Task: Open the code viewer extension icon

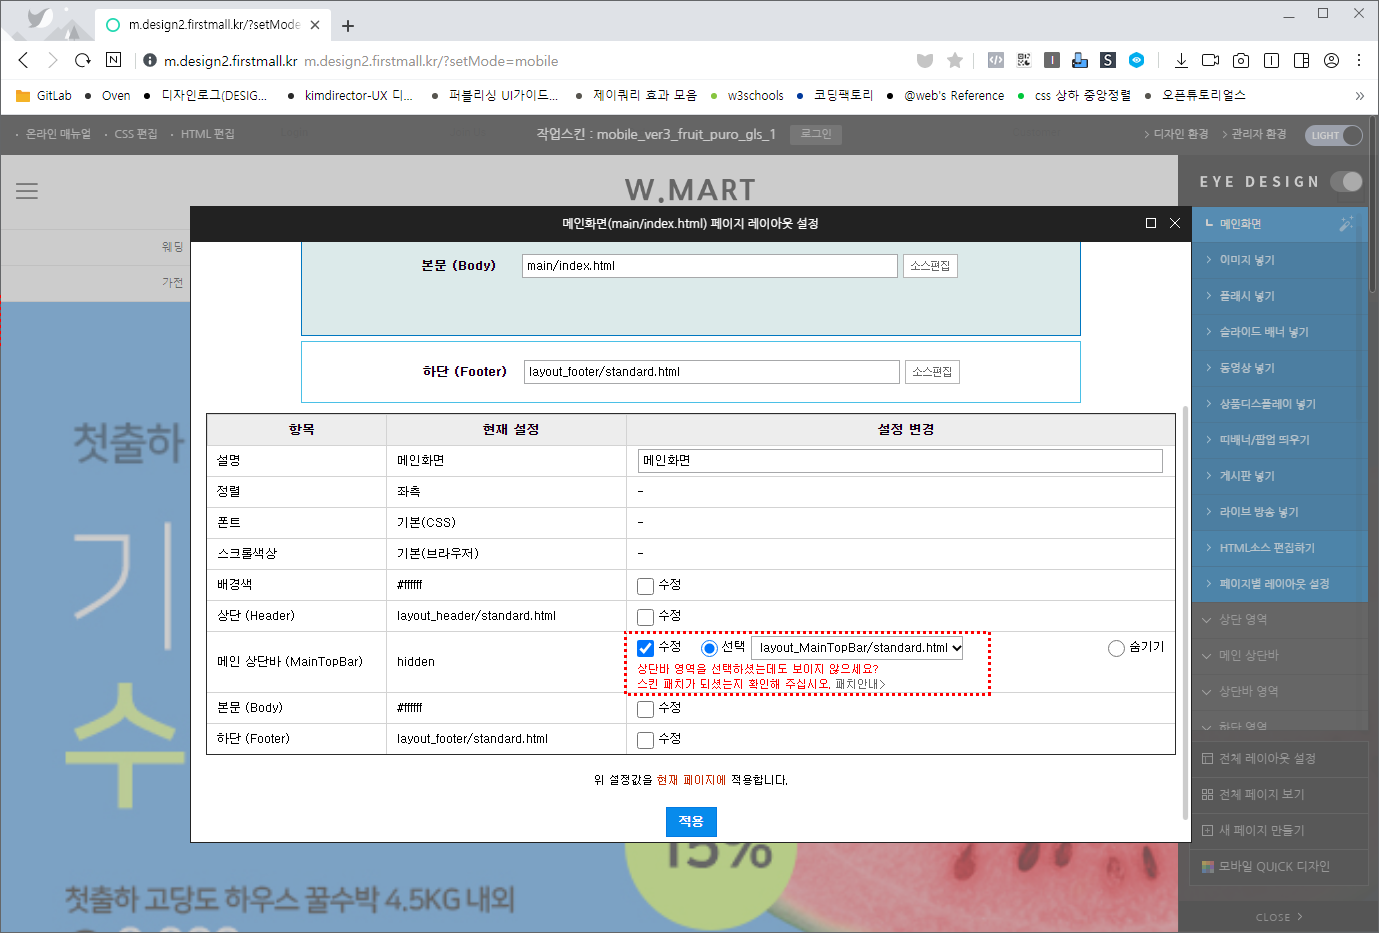Action: point(996,60)
